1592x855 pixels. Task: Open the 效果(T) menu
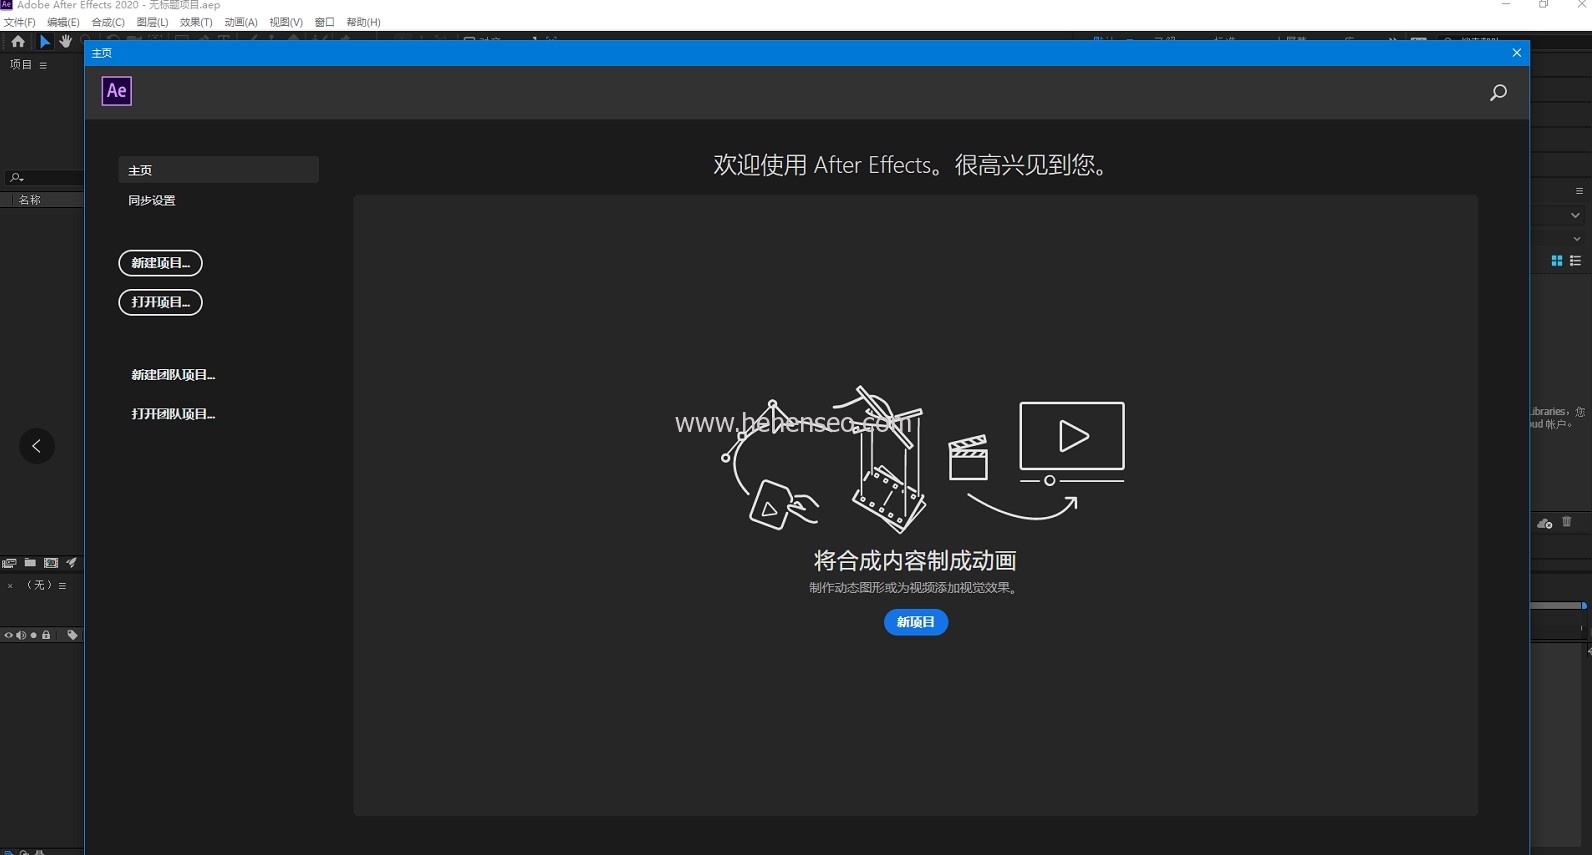click(196, 22)
